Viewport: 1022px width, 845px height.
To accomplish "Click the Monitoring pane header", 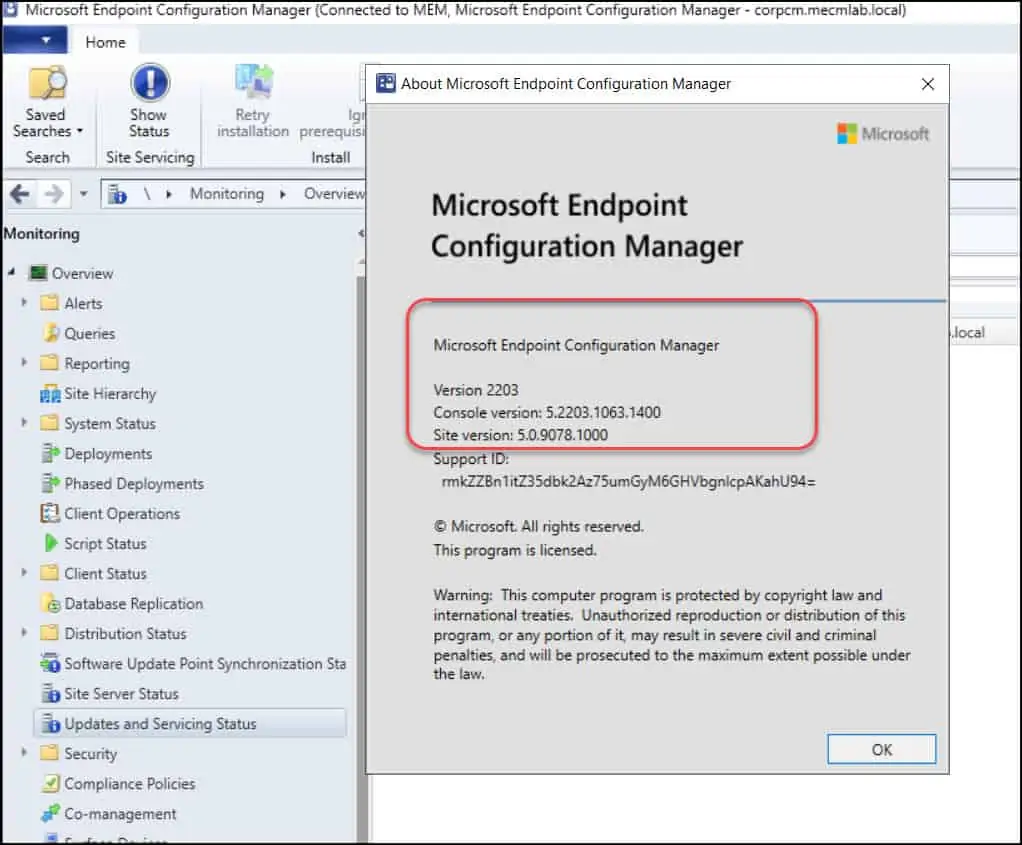I will [42, 234].
